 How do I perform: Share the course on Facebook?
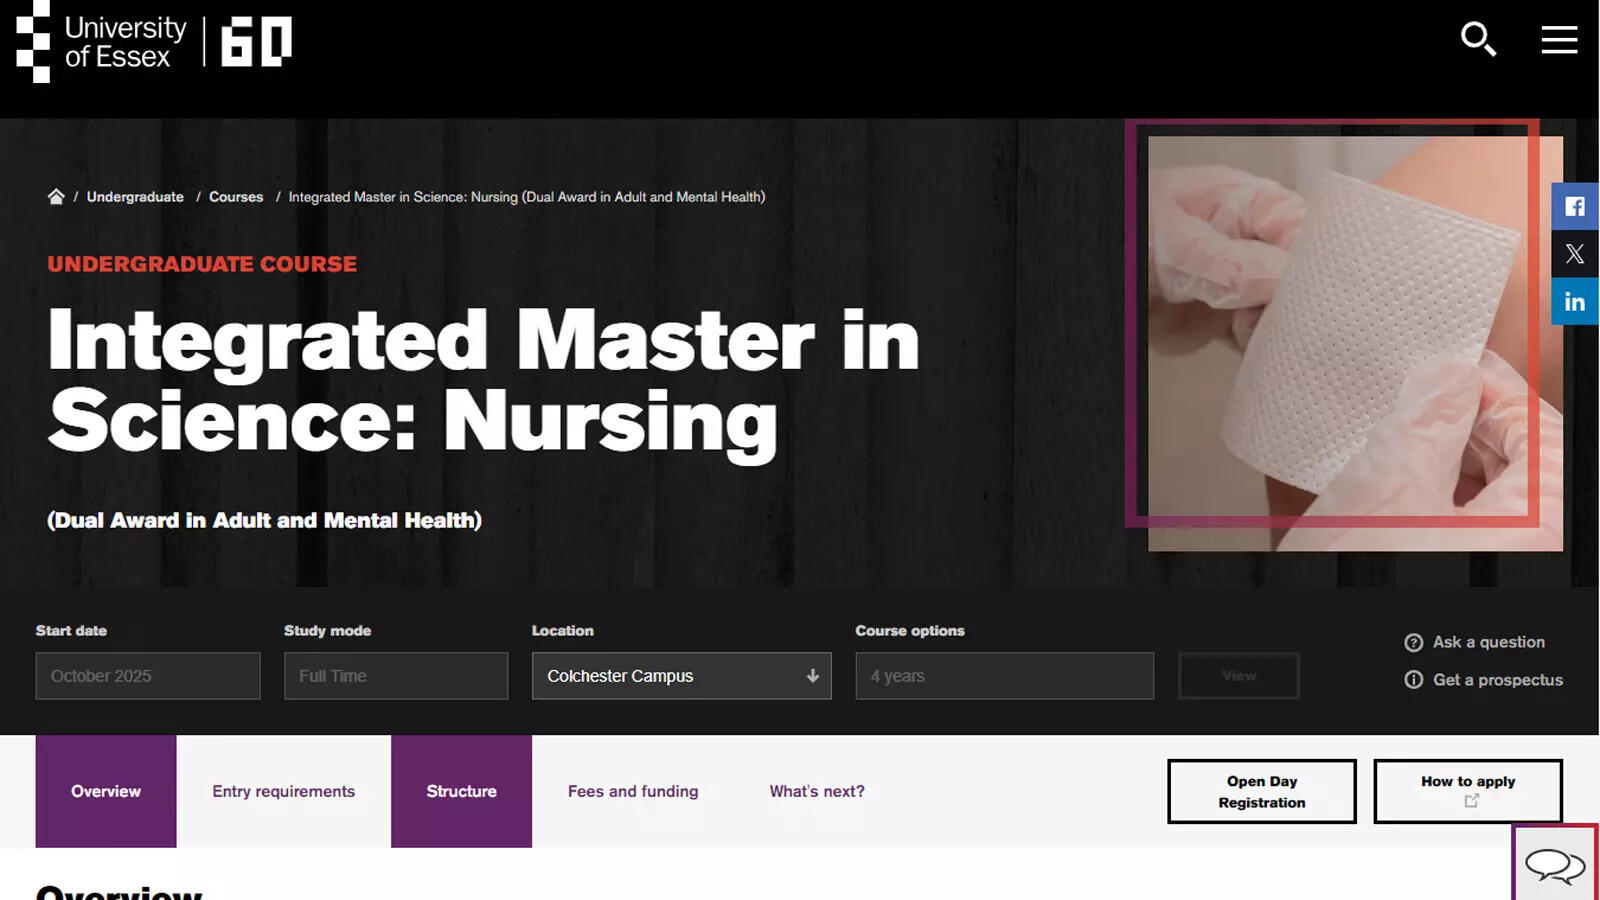[x=1574, y=206]
